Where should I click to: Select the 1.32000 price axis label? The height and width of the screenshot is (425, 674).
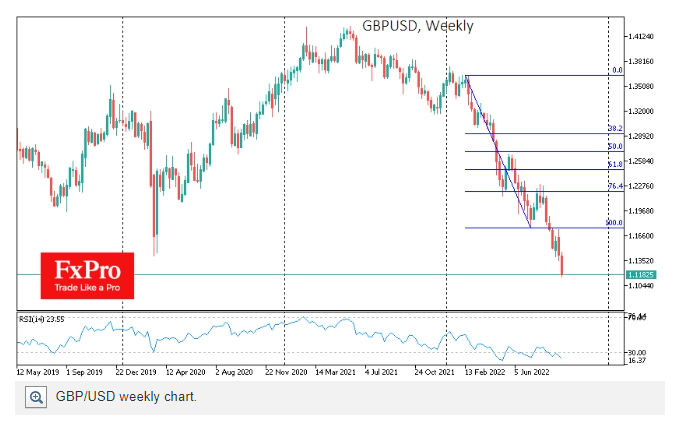point(641,111)
